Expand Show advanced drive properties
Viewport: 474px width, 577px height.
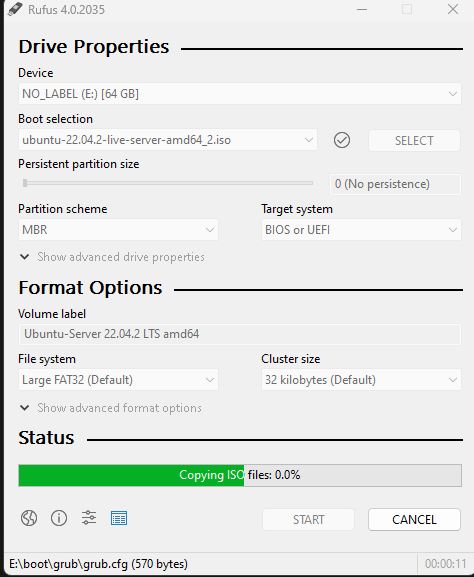[112, 257]
